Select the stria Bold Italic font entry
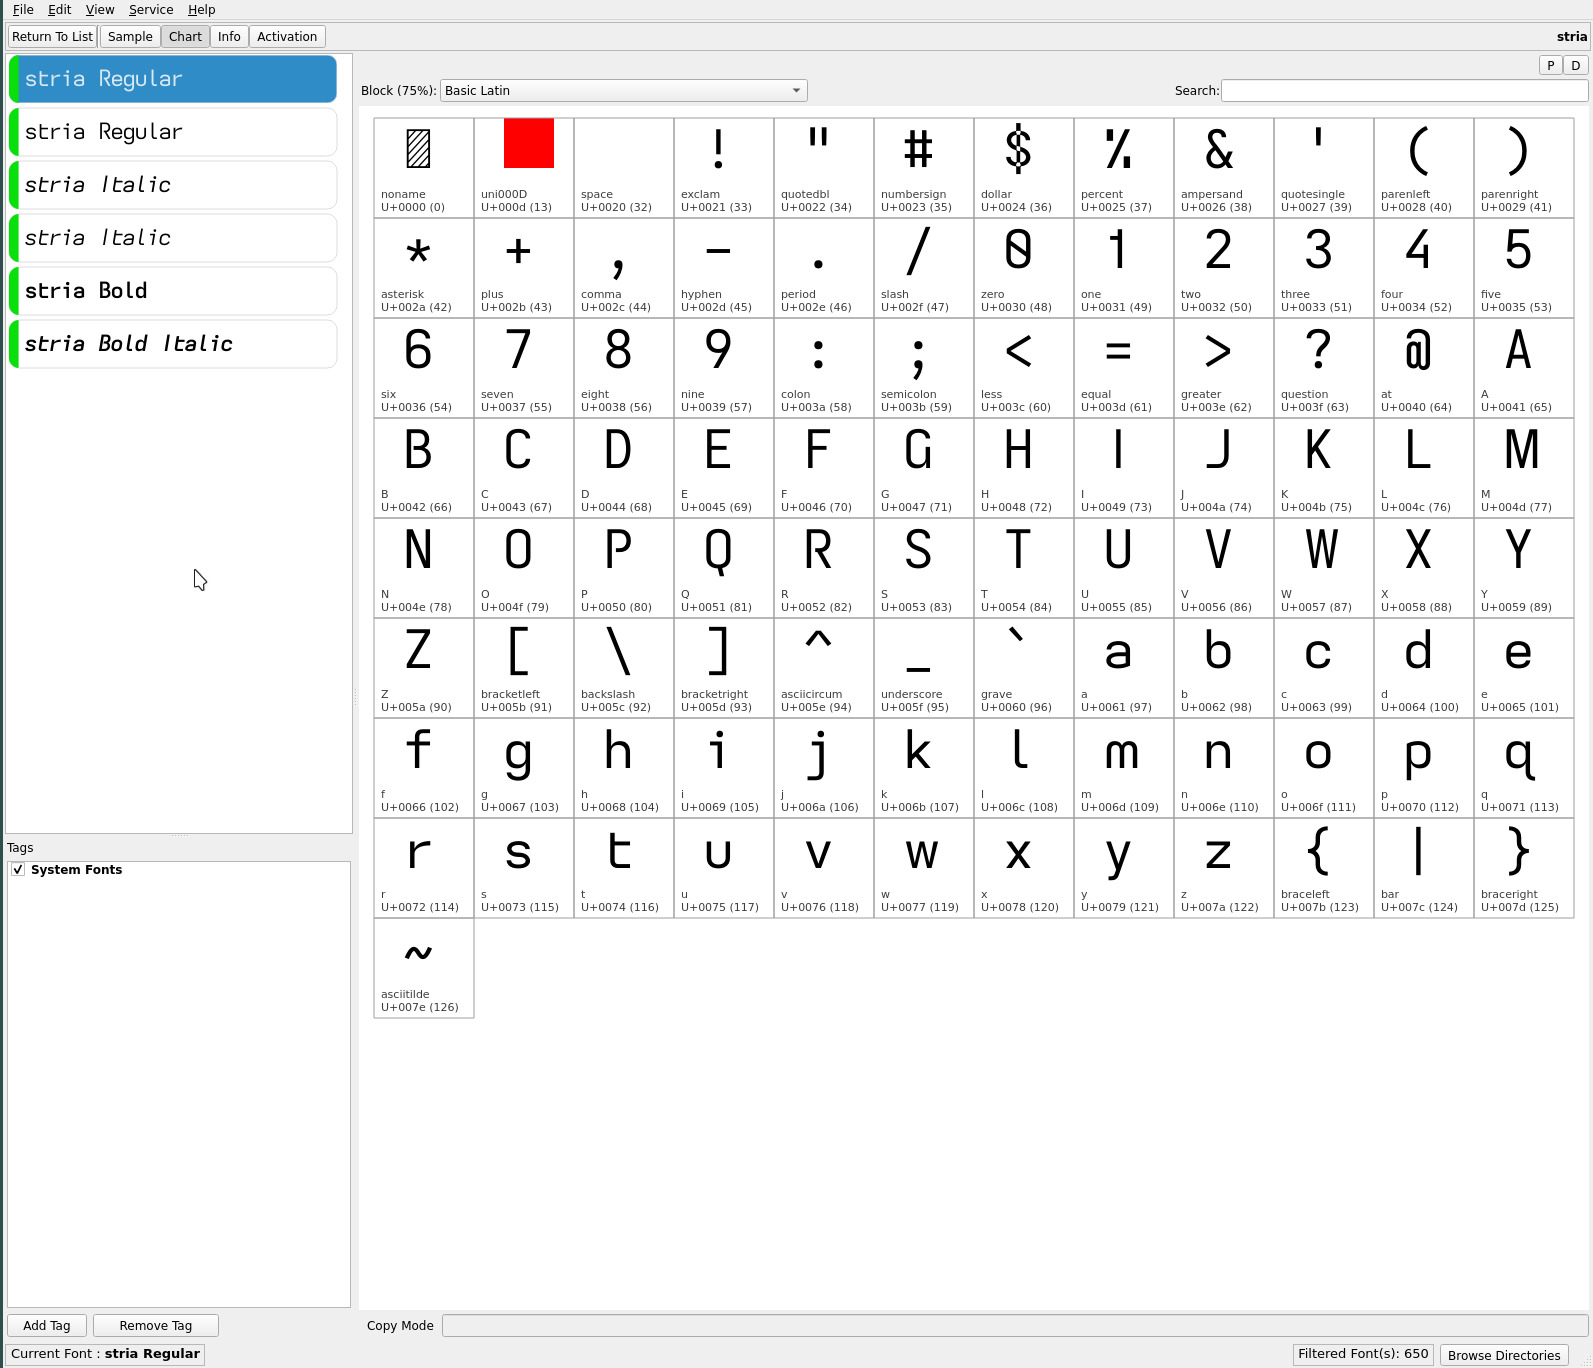This screenshot has height=1368, width=1593. point(173,344)
